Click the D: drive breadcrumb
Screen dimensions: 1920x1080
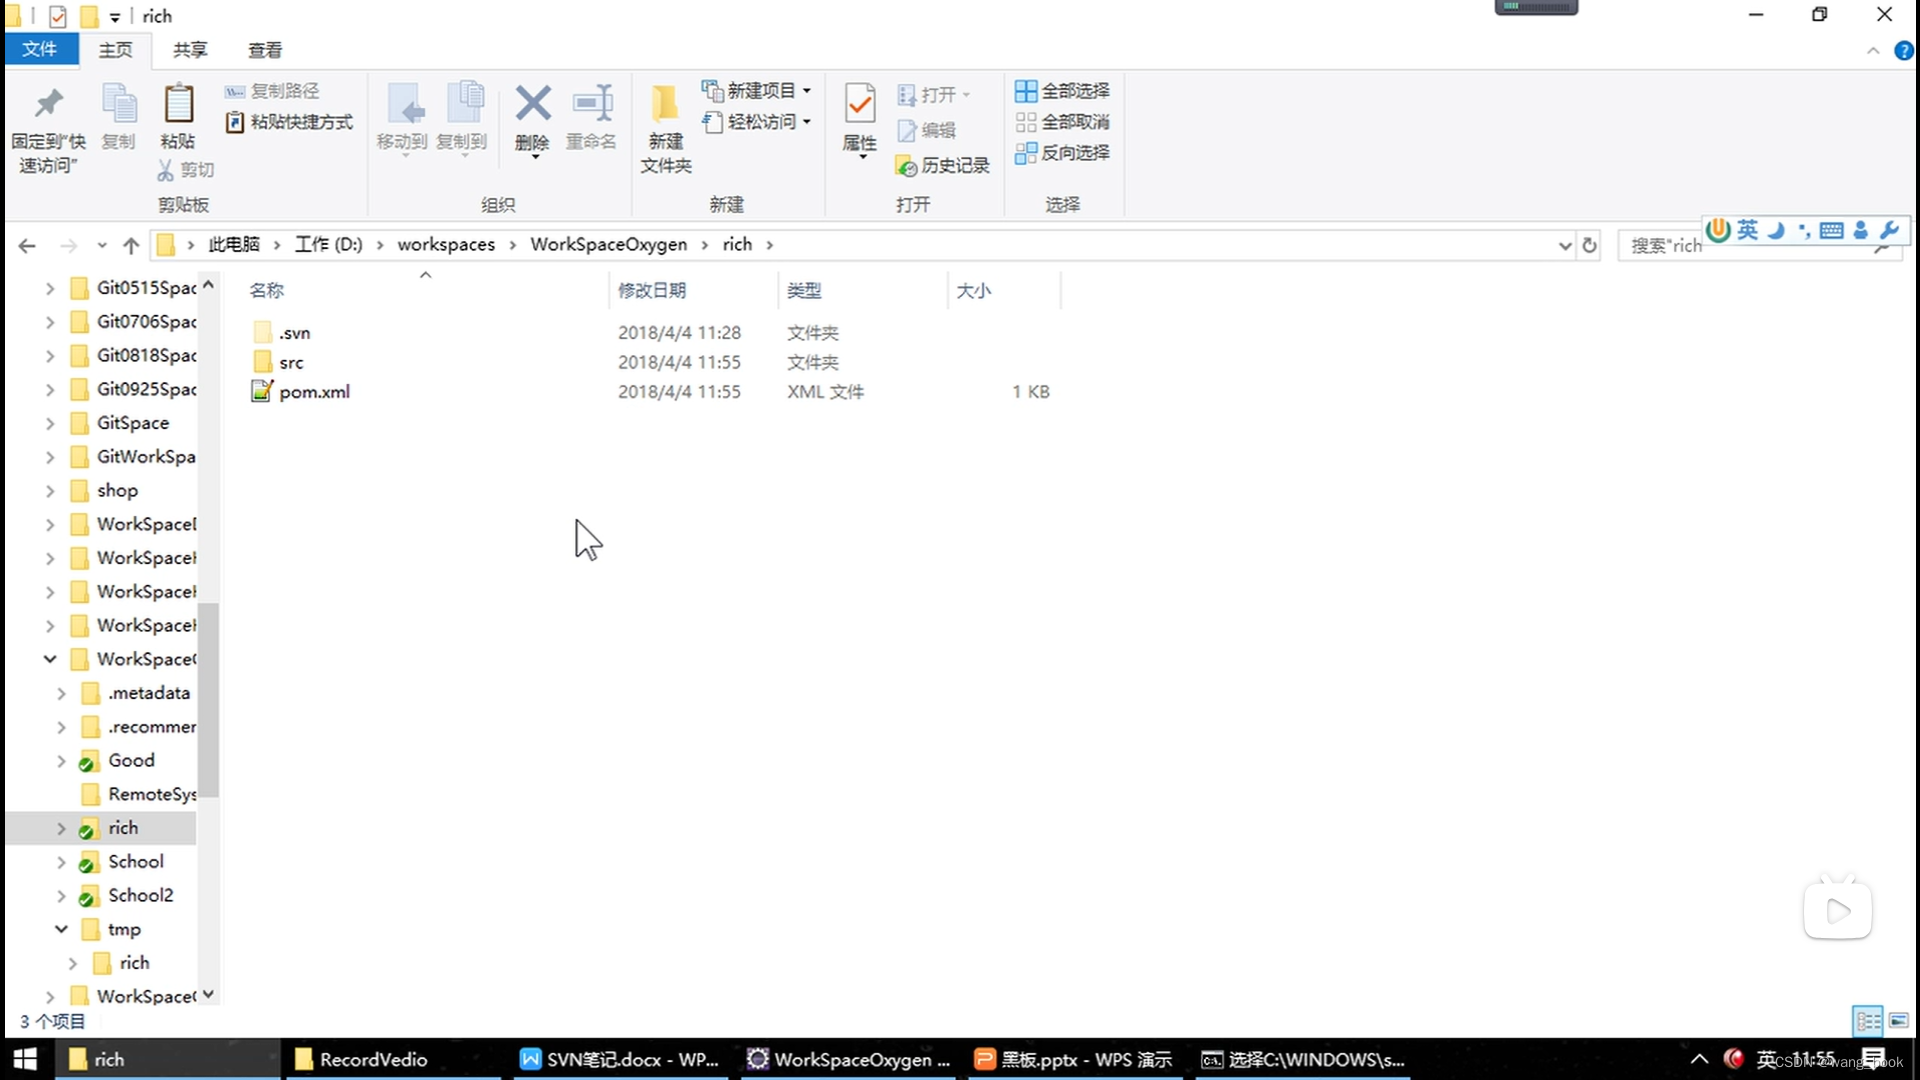point(328,245)
